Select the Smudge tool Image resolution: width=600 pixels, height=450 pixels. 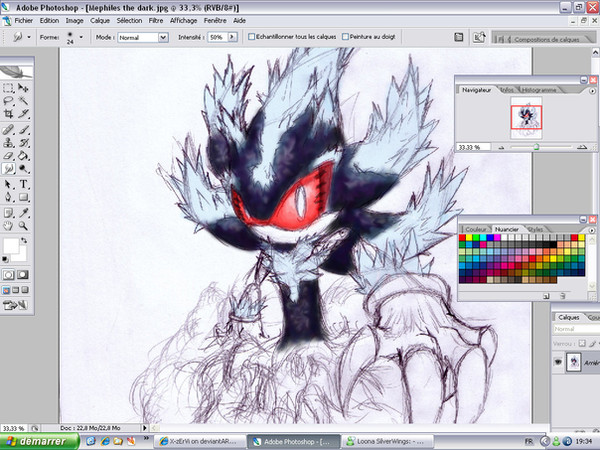click(8, 168)
